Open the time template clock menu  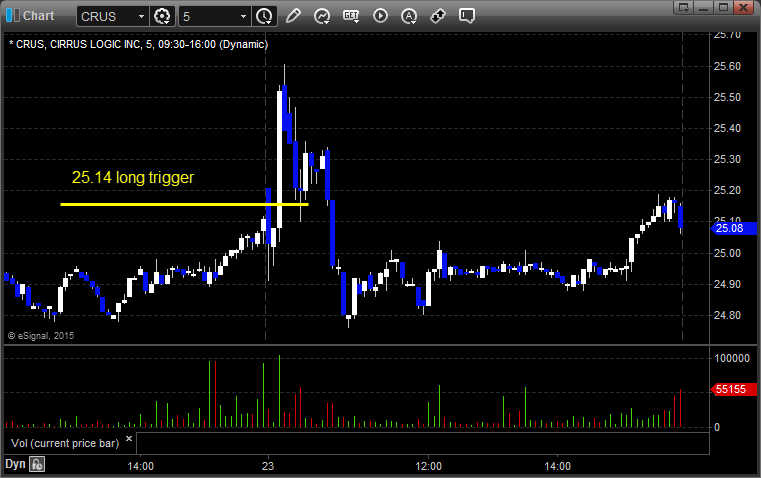pyautogui.click(x=265, y=16)
